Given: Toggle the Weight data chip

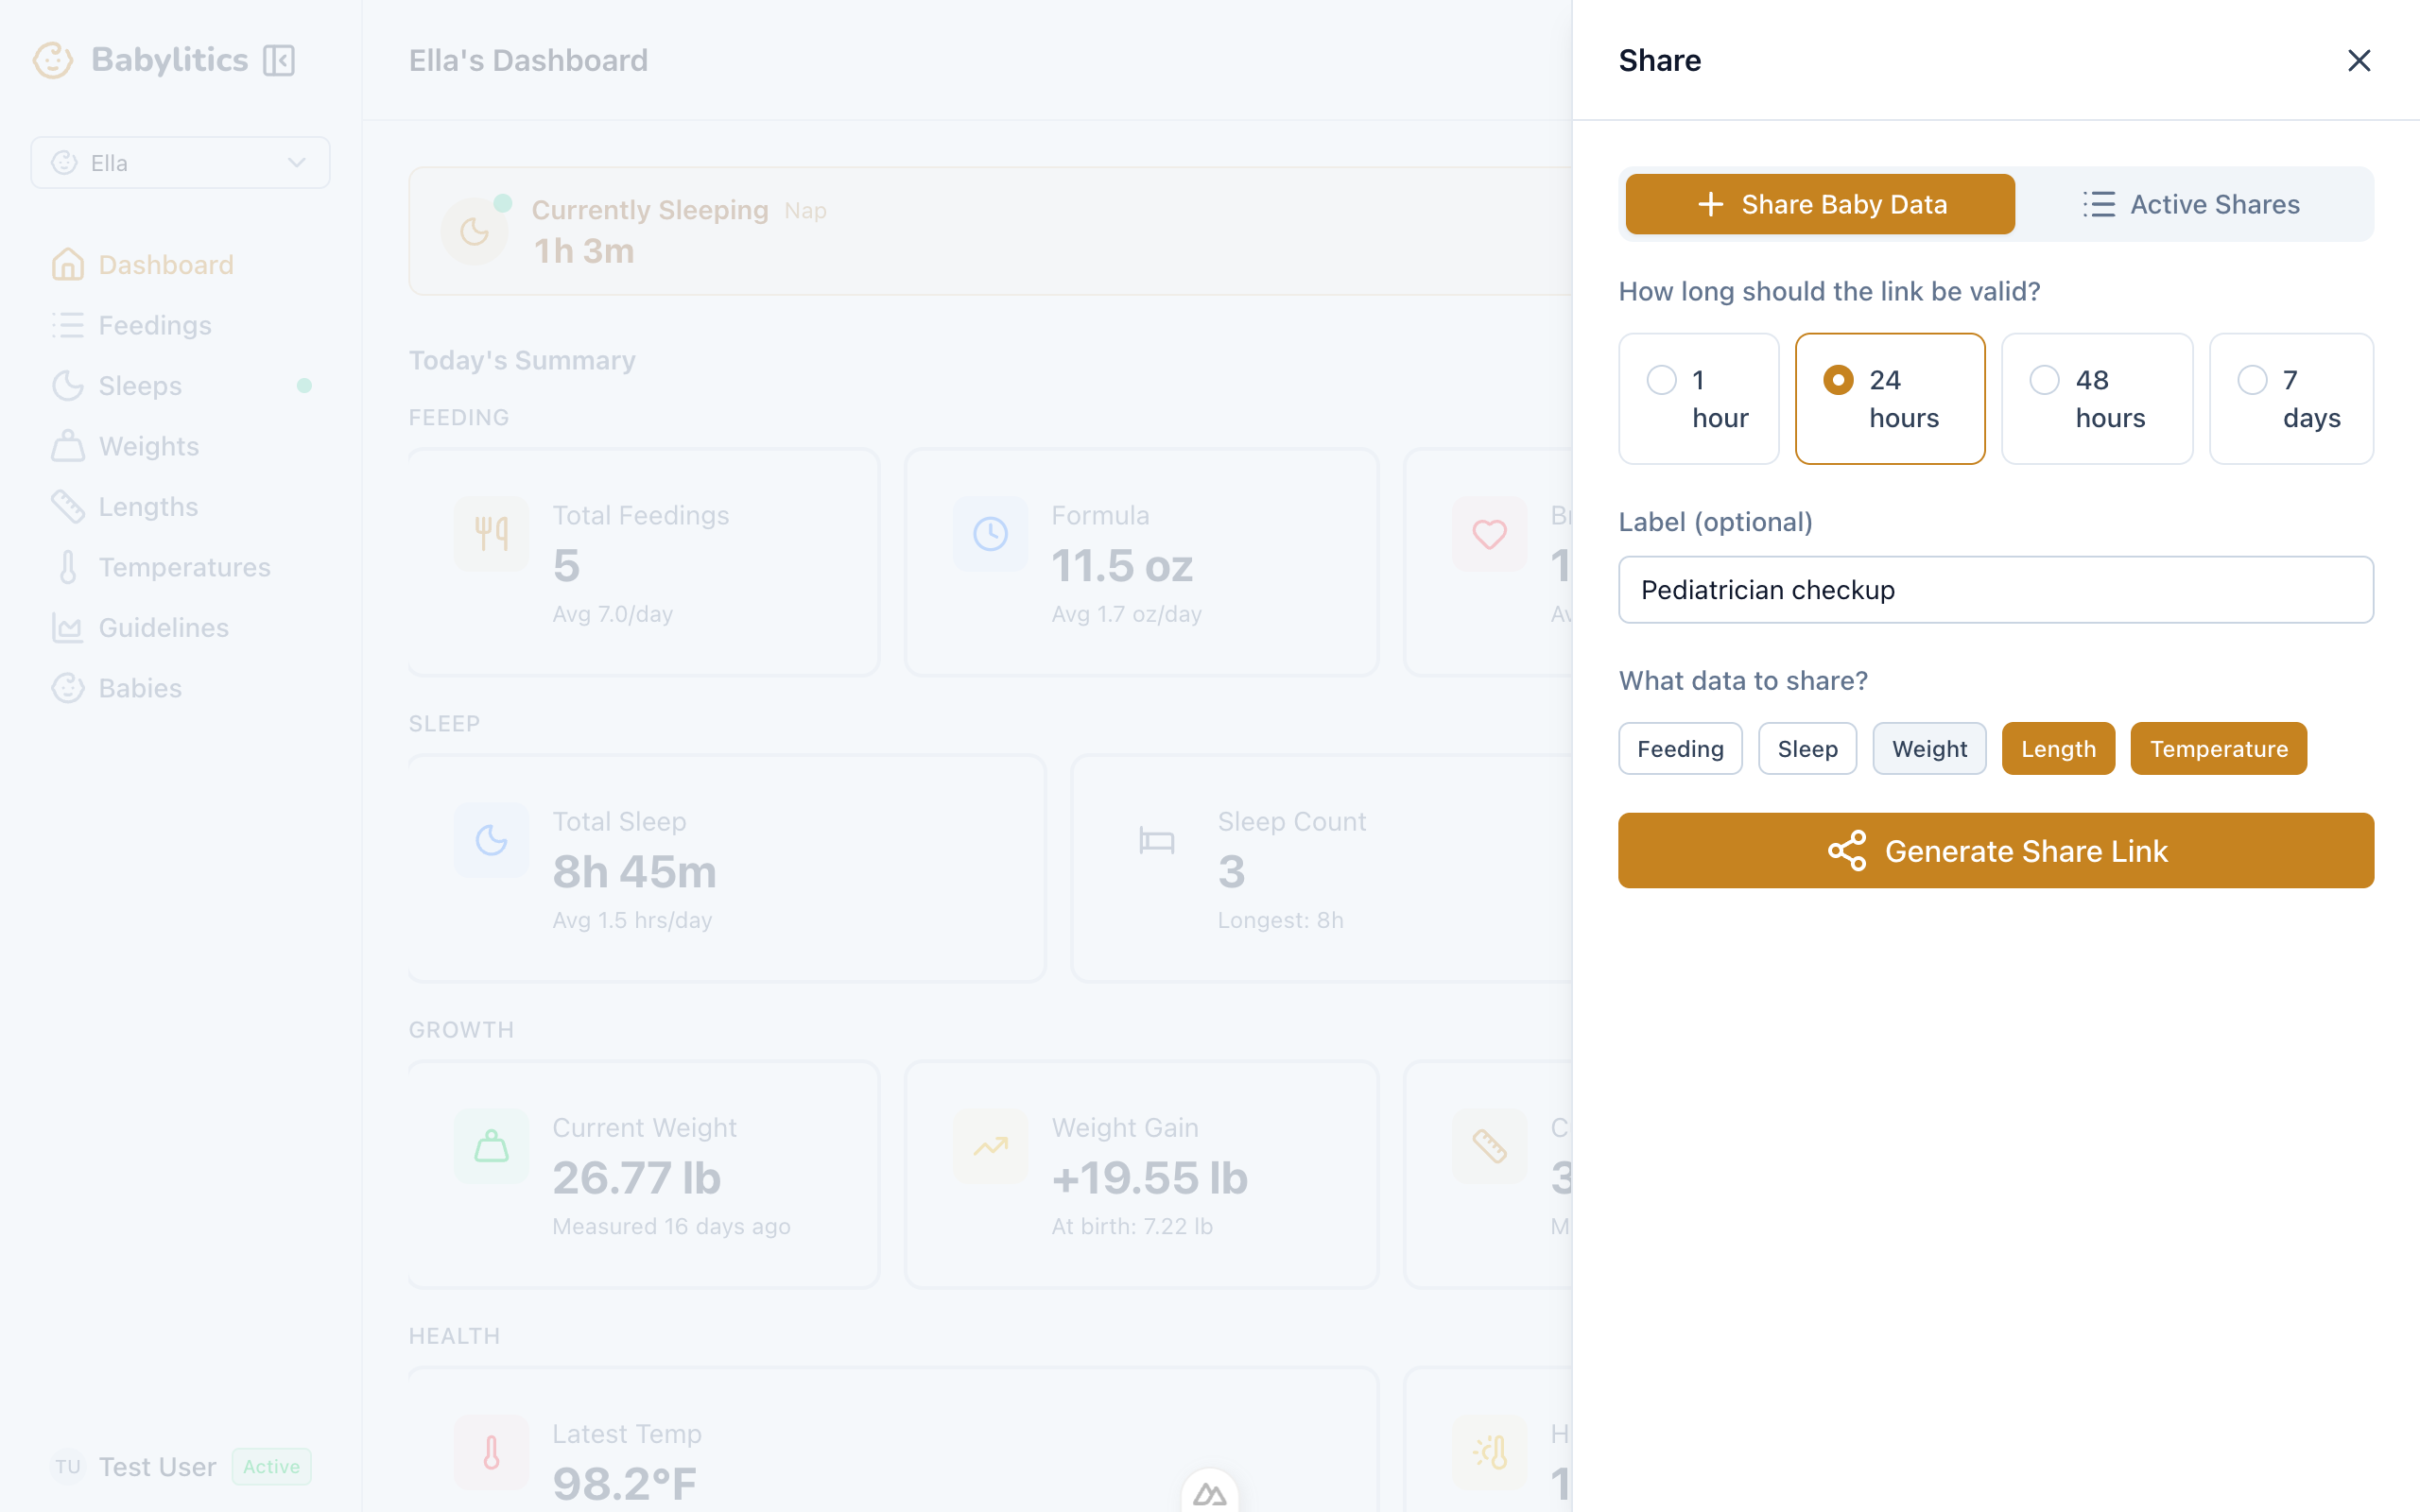Looking at the screenshot, I should tap(1928, 749).
